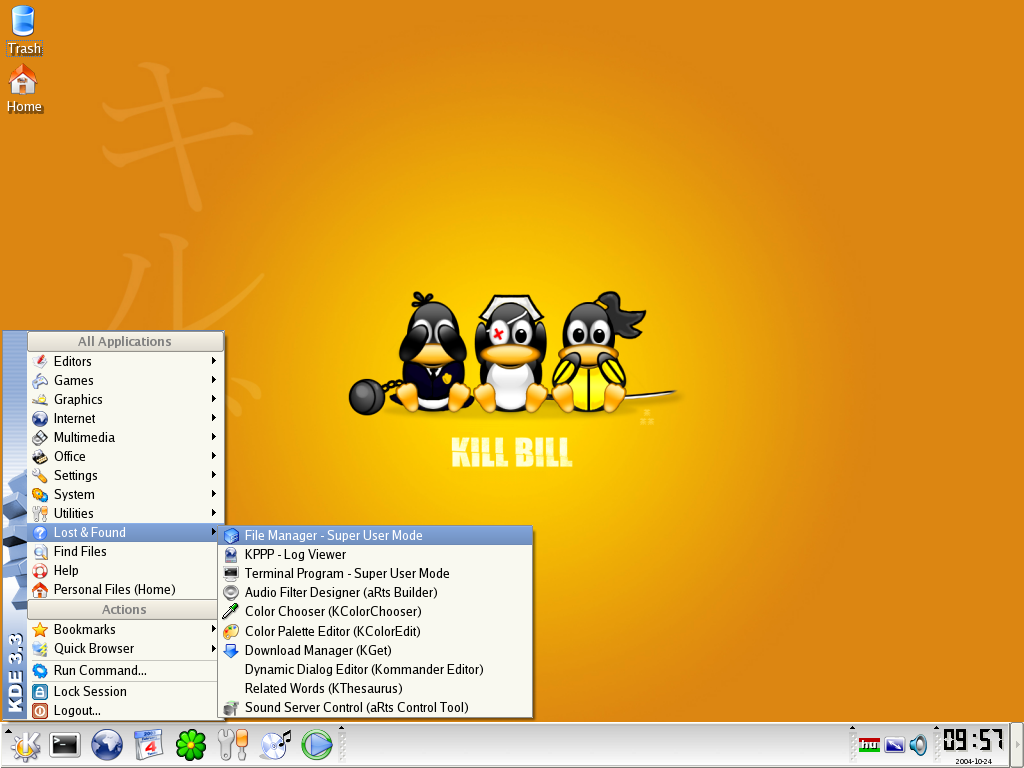Viewport: 1024px width, 768px height.
Task: Launch the terminal from the panel
Action: [65, 744]
